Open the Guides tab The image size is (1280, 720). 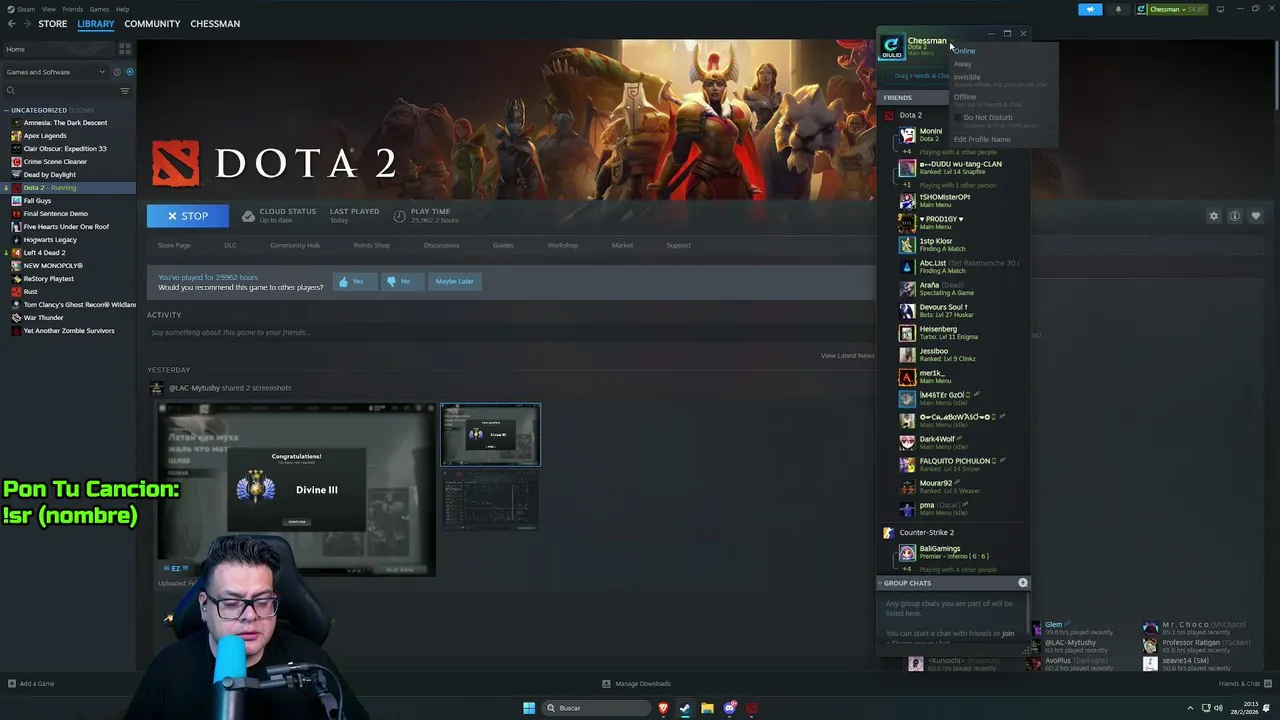503,245
